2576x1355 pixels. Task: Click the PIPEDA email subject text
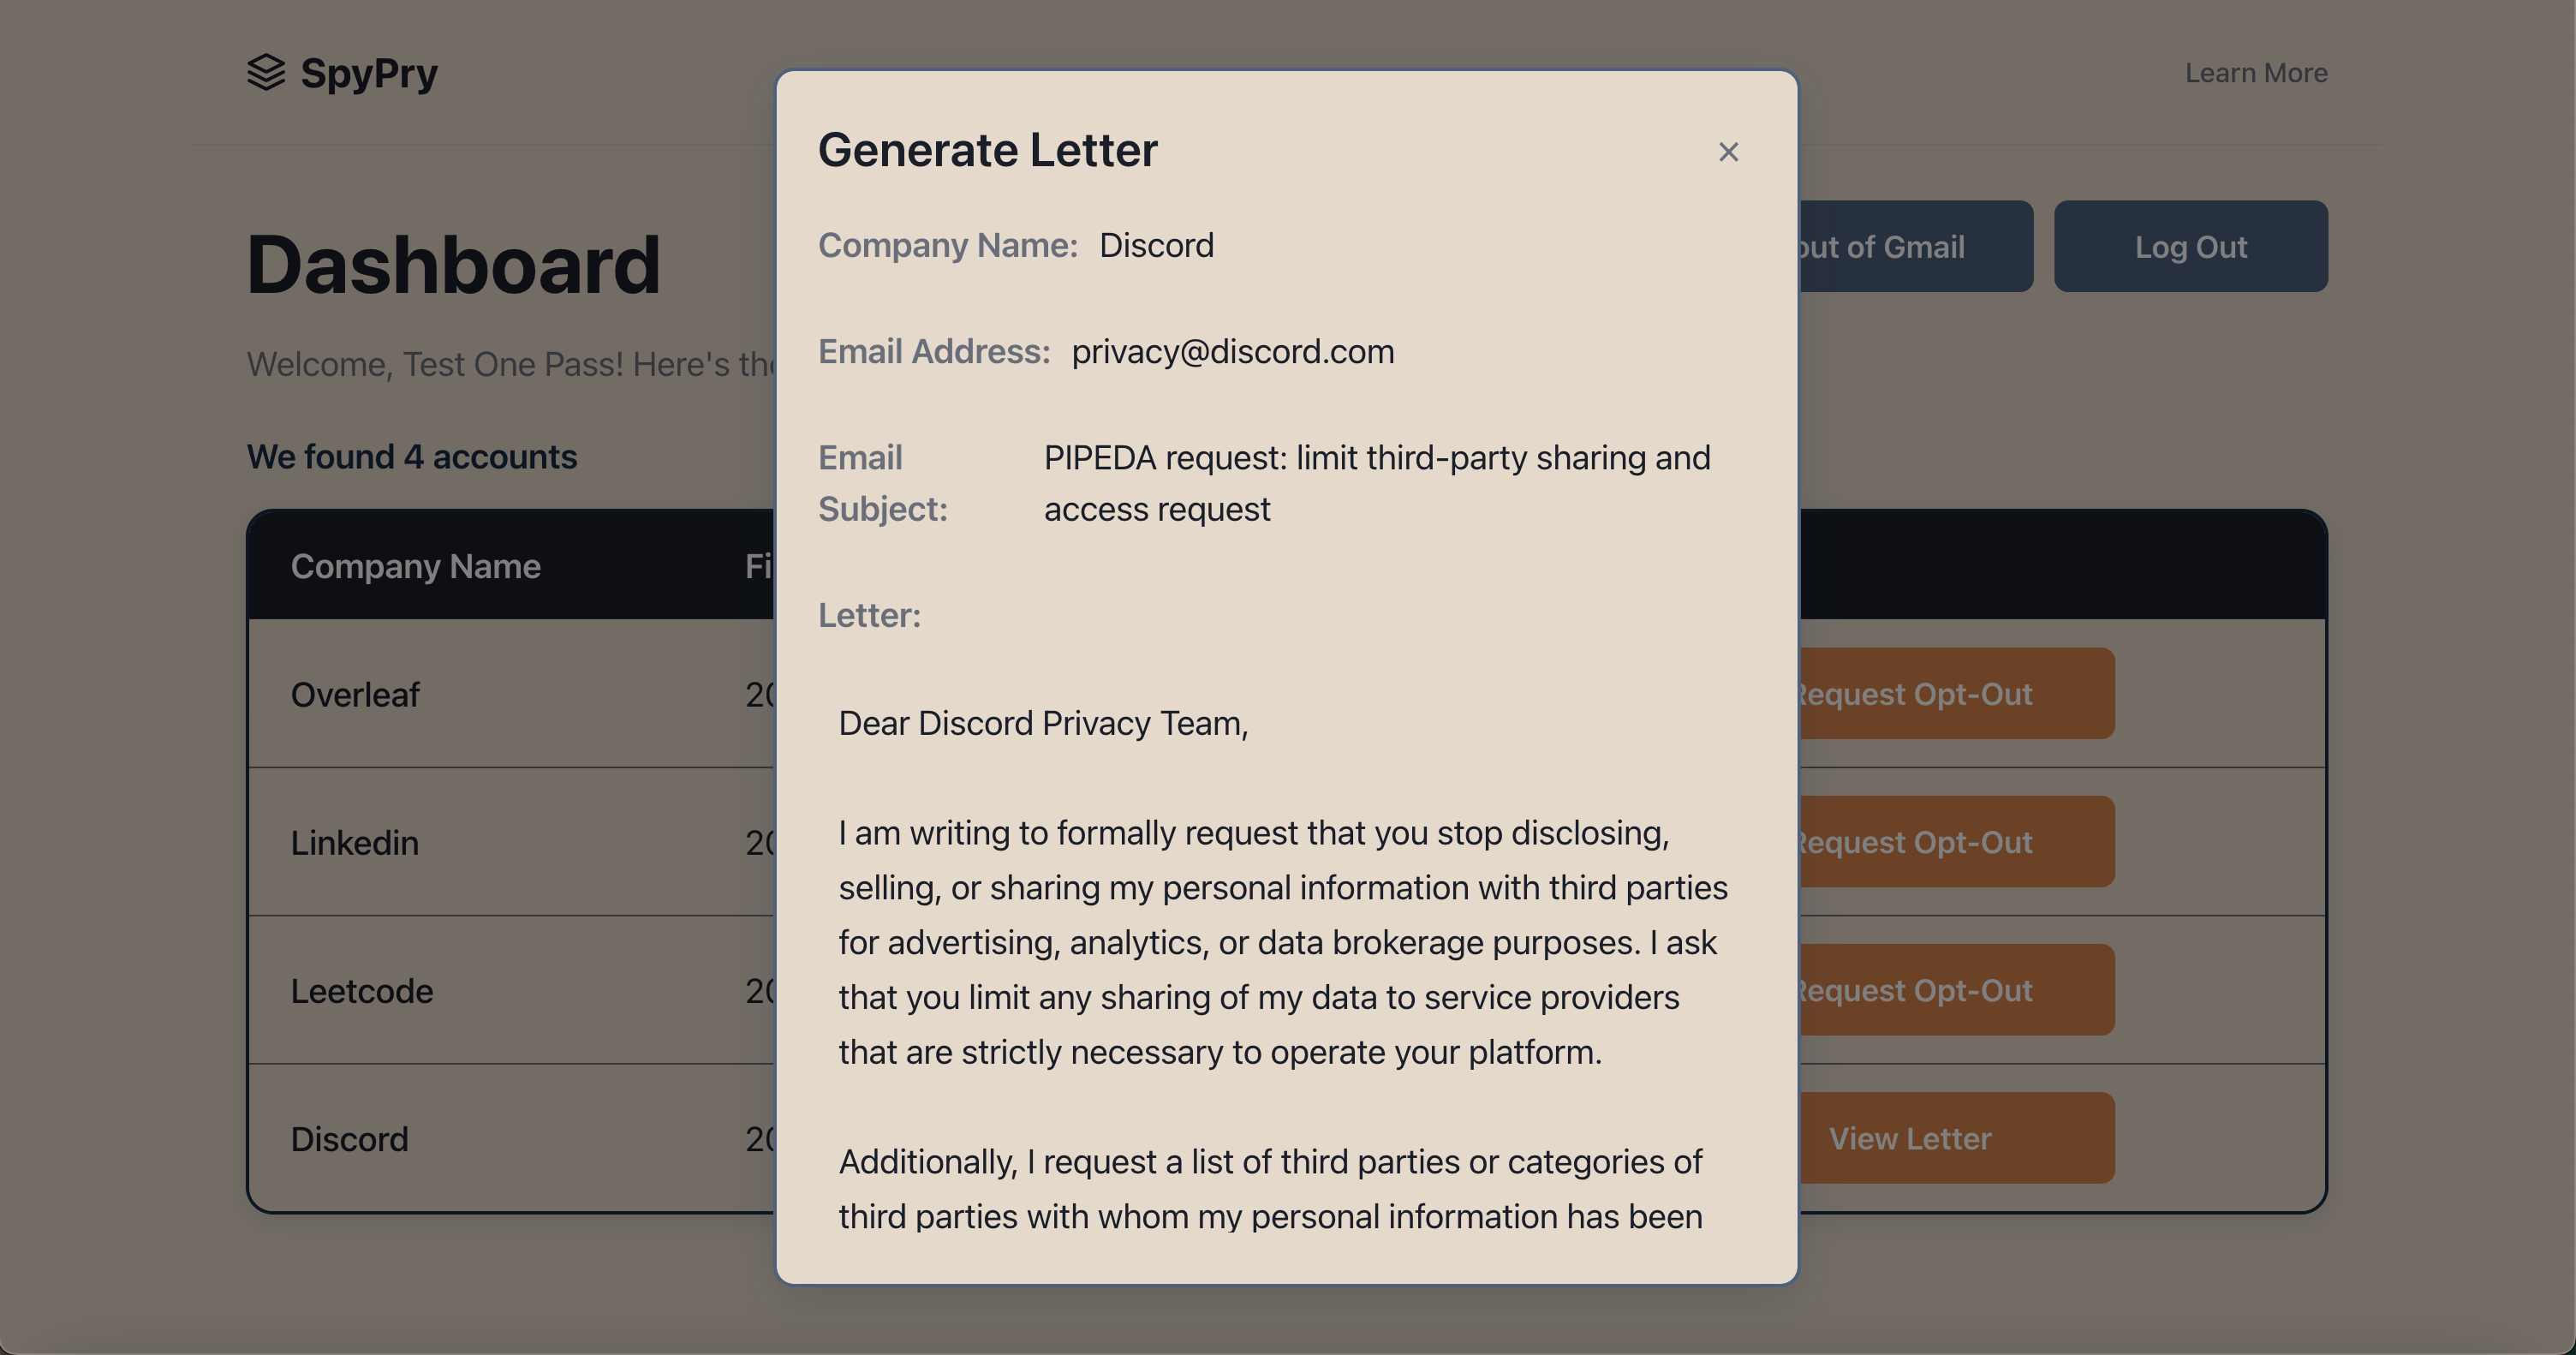pos(1376,483)
